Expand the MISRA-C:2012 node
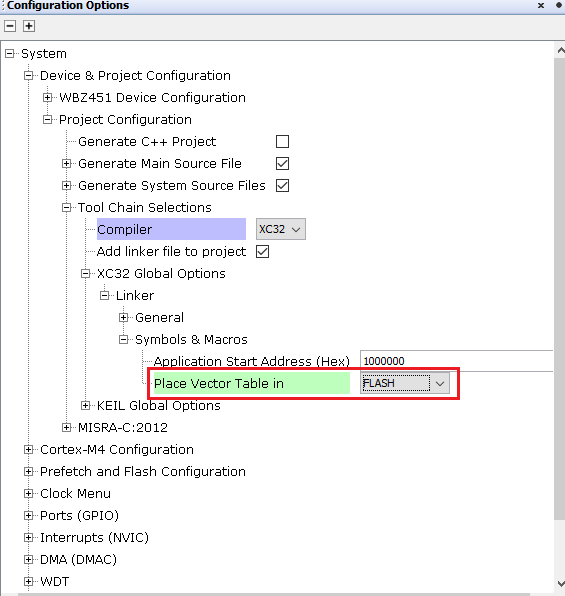The image size is (565, 596). click(x=67, y=428)
